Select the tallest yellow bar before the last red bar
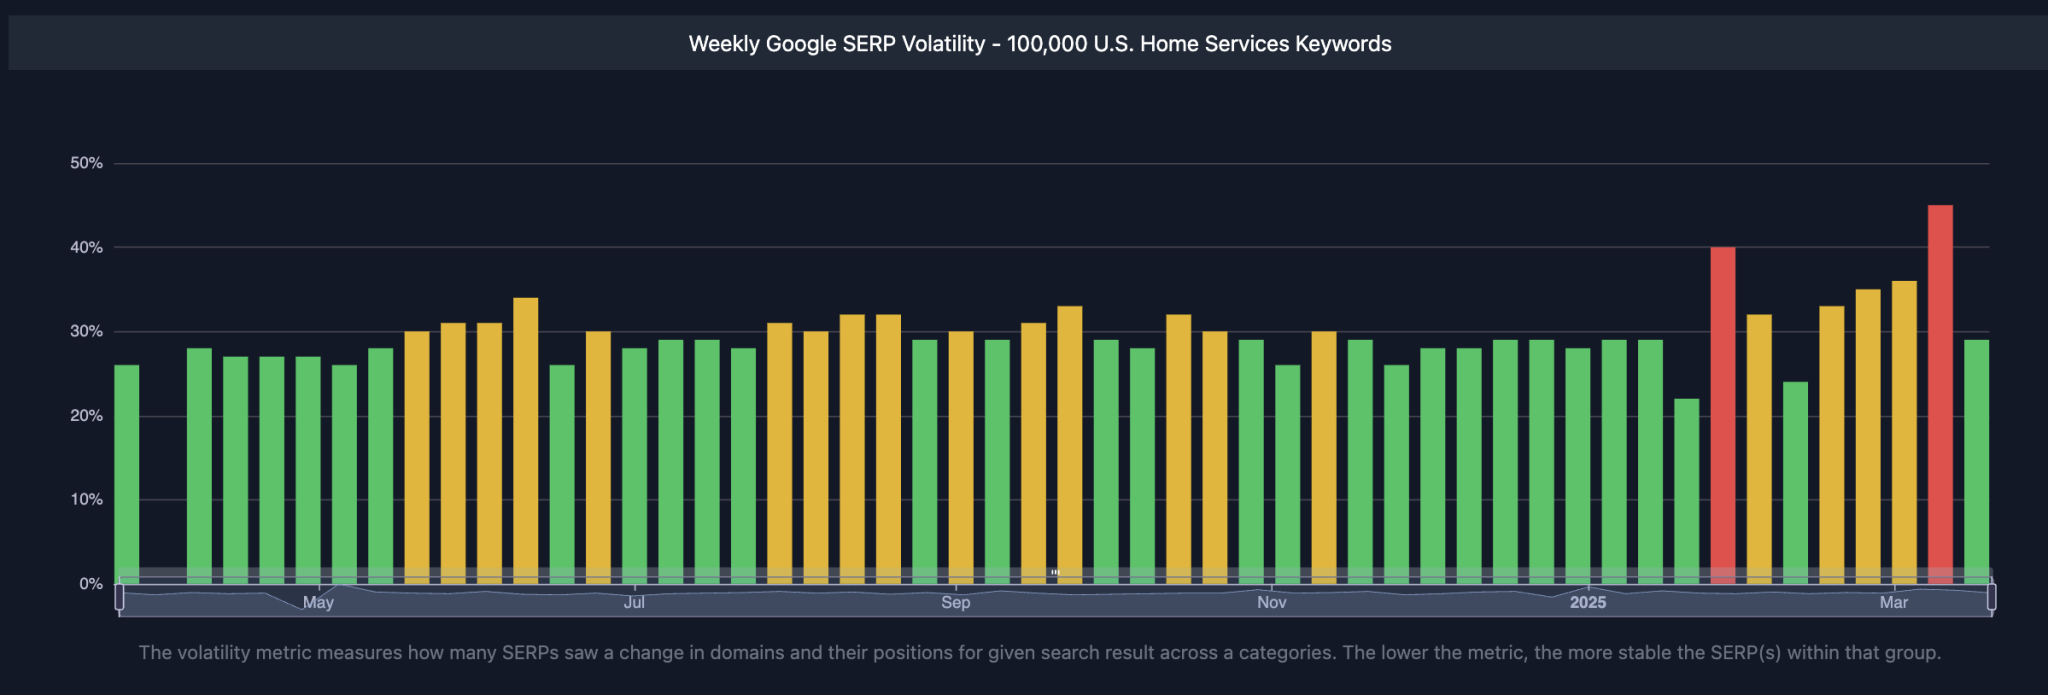The height and width of the screenshot is (695, 2048). (1904, 430)
